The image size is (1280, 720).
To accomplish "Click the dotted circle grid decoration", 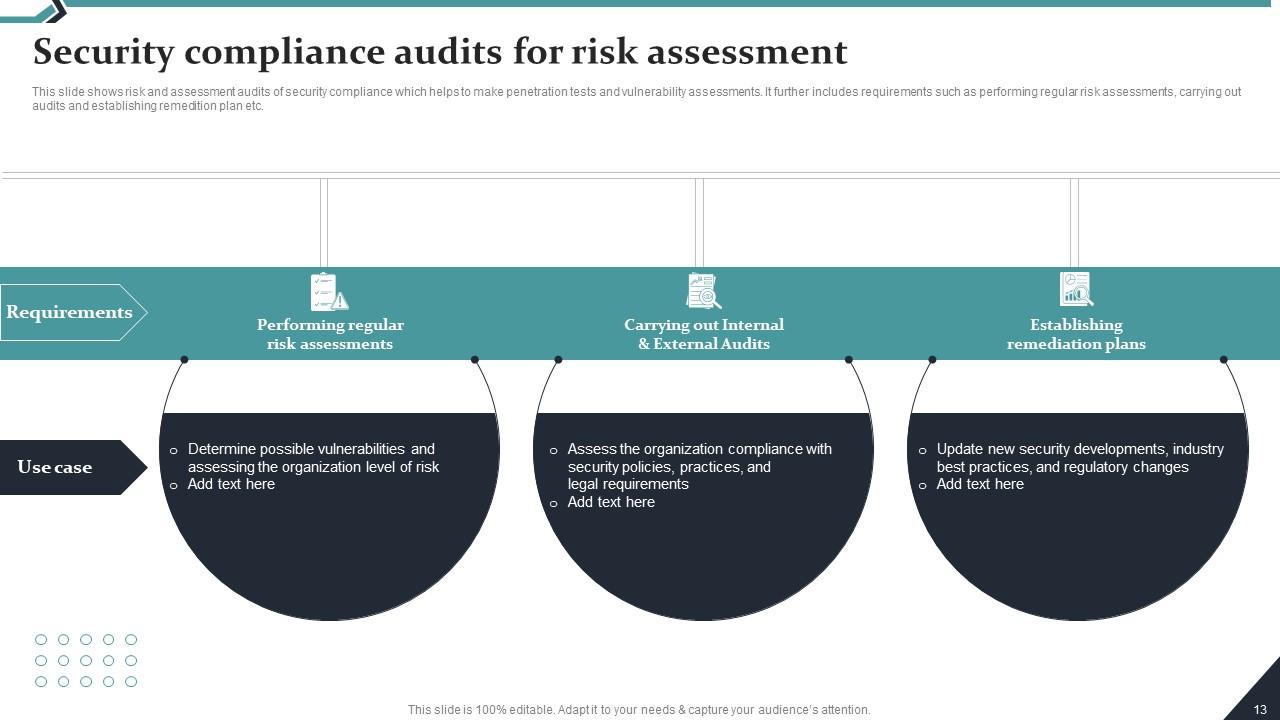I will 86,660.
